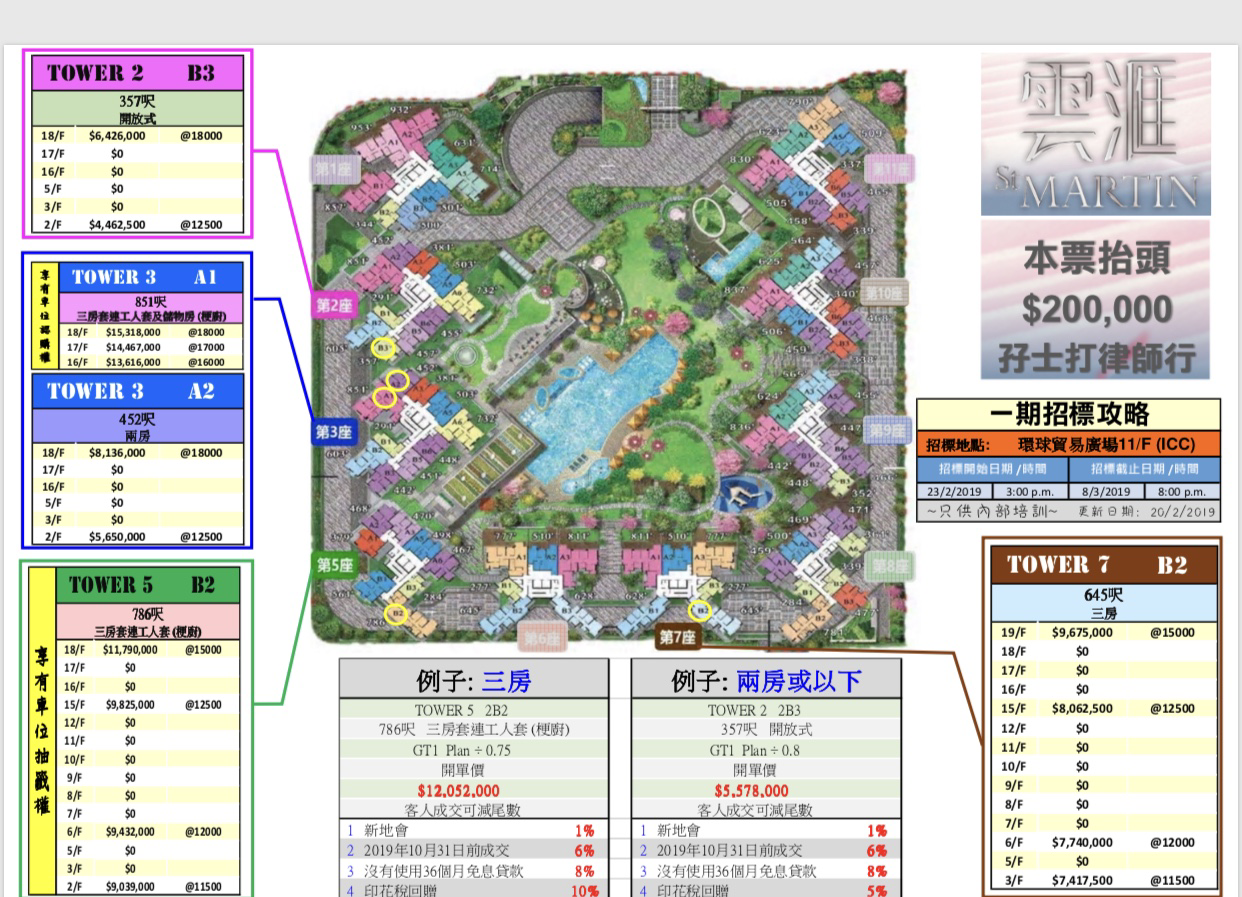Click the 23/2/2019 tender start date

pyautogui.click(x=955, y=491)
